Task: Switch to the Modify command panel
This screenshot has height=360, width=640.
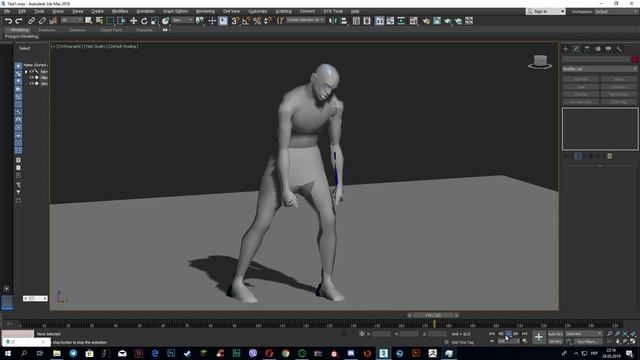Action: tap(576, 49)
